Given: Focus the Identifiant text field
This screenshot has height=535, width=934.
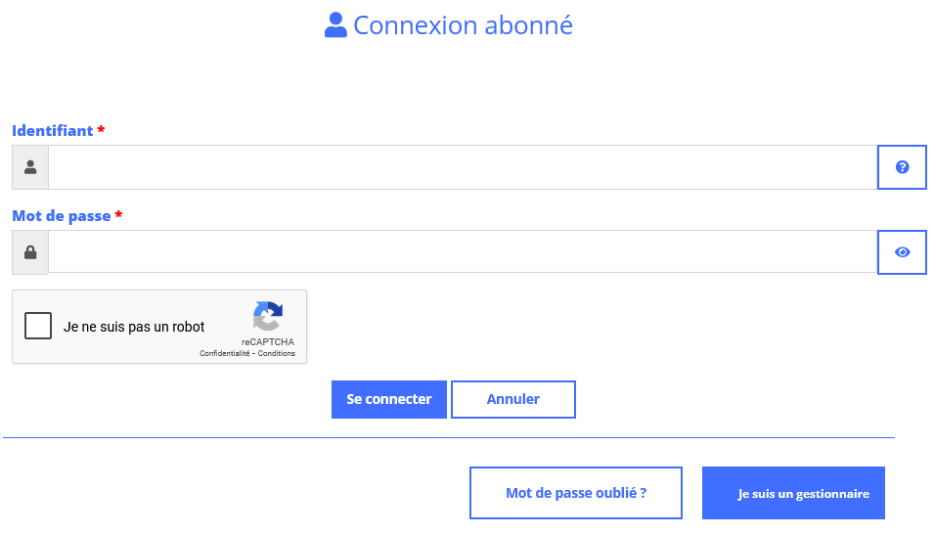Looking at the screenshot, I should (462, 167).
